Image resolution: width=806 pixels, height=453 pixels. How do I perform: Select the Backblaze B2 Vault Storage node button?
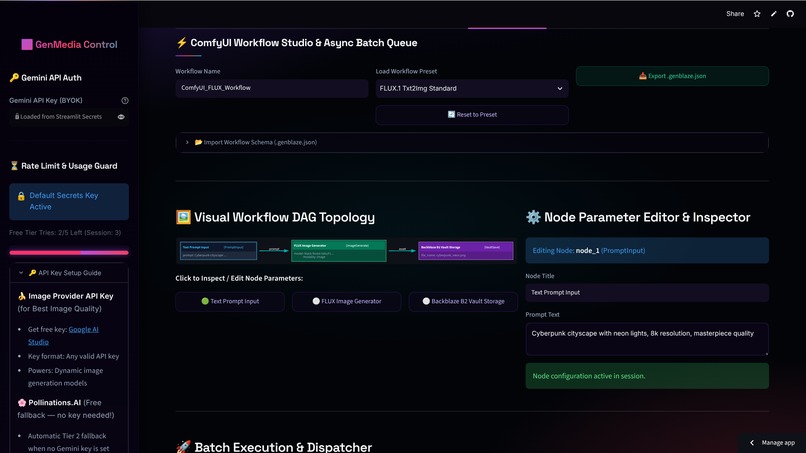463,301
